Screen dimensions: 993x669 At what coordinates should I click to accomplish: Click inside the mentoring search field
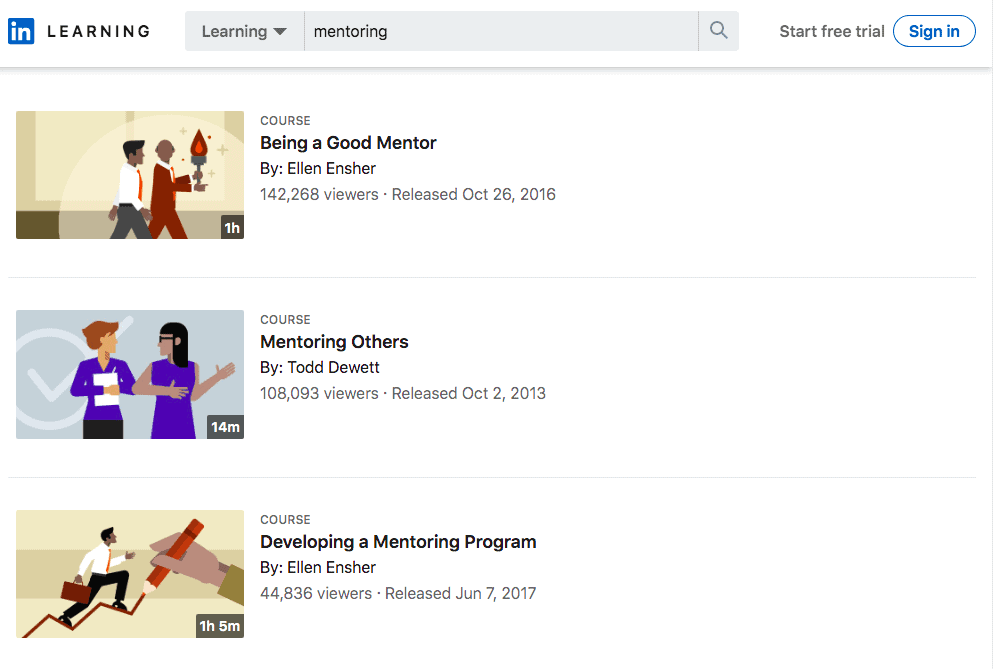[x=450, y=31]
